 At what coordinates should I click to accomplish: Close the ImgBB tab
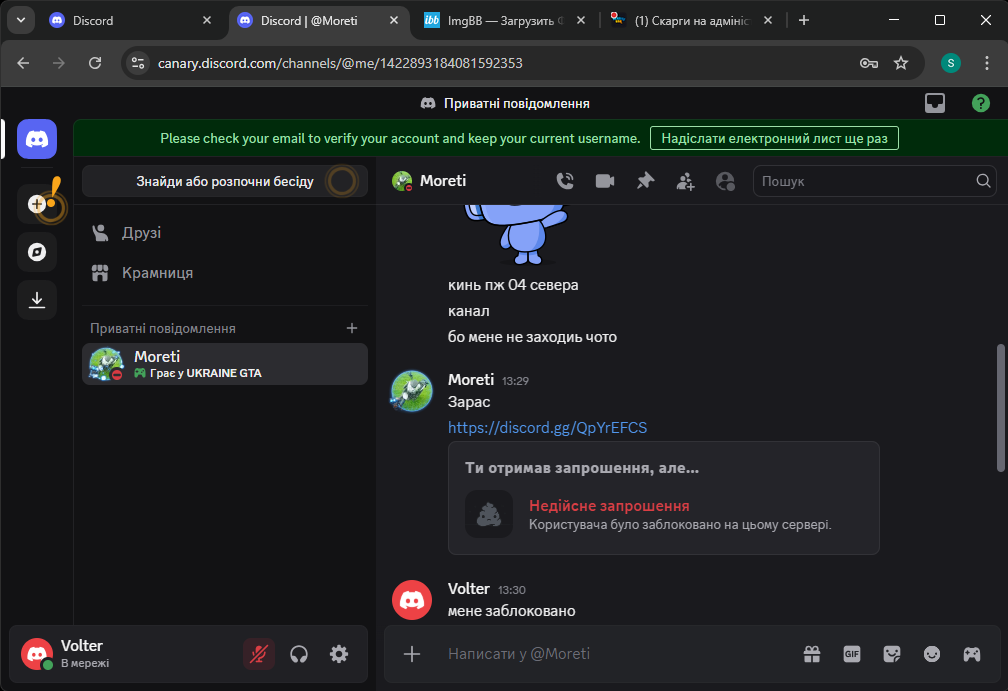point(580,21)
